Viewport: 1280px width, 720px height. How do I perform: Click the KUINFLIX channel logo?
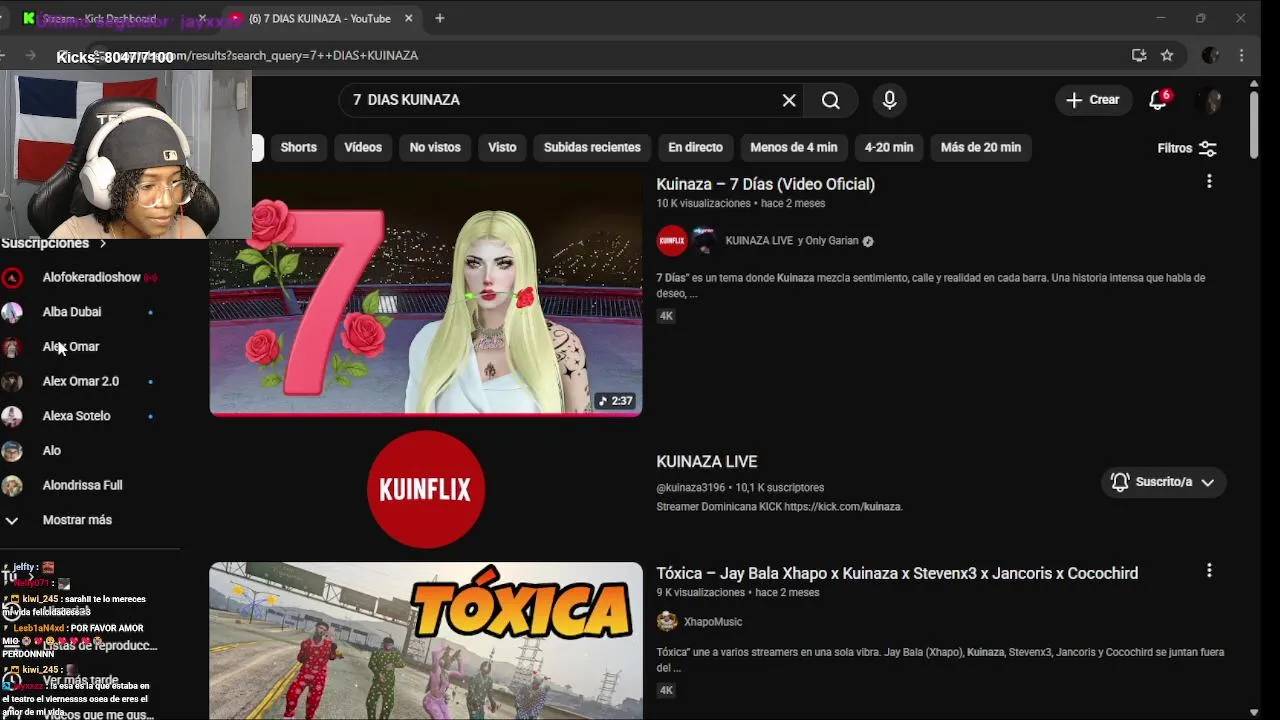pyautogui.click(x=426, y=489)
